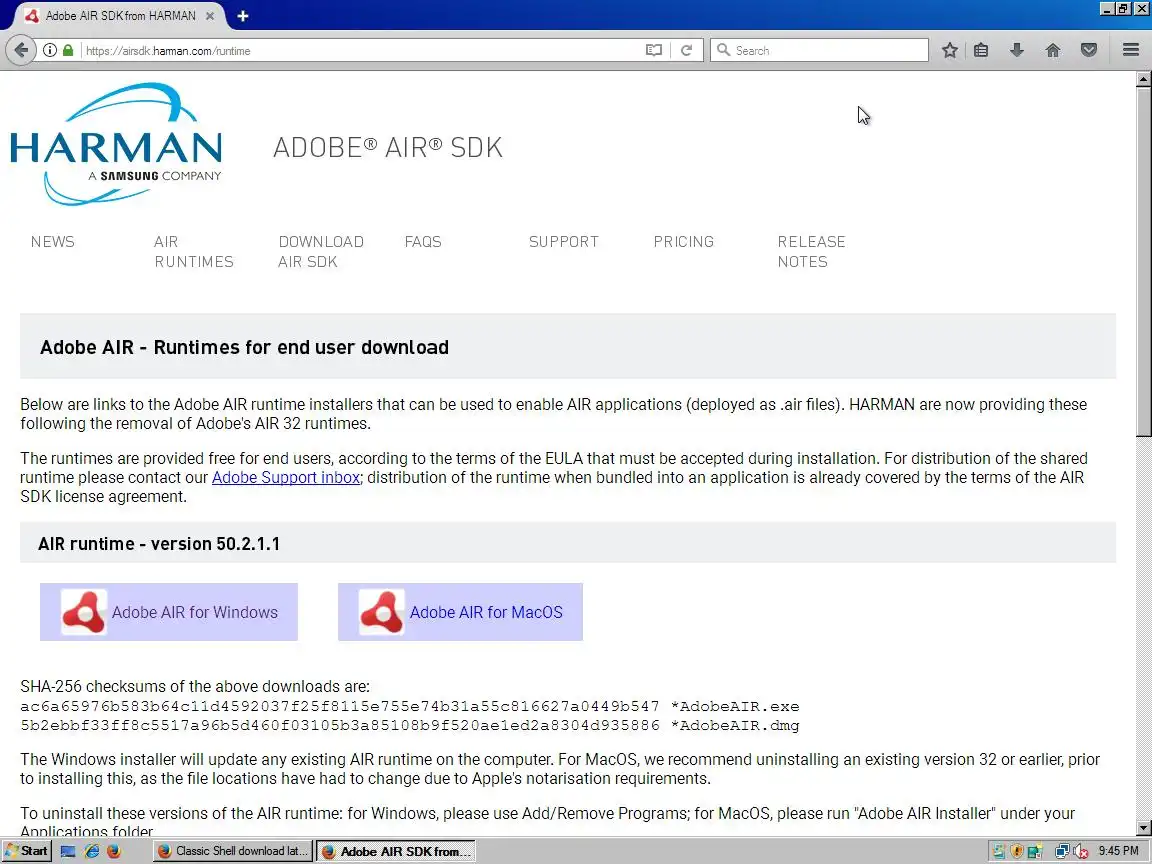Open site information icon in address bar
Screen dimensions: 1152x864
[x=50, y=50]
